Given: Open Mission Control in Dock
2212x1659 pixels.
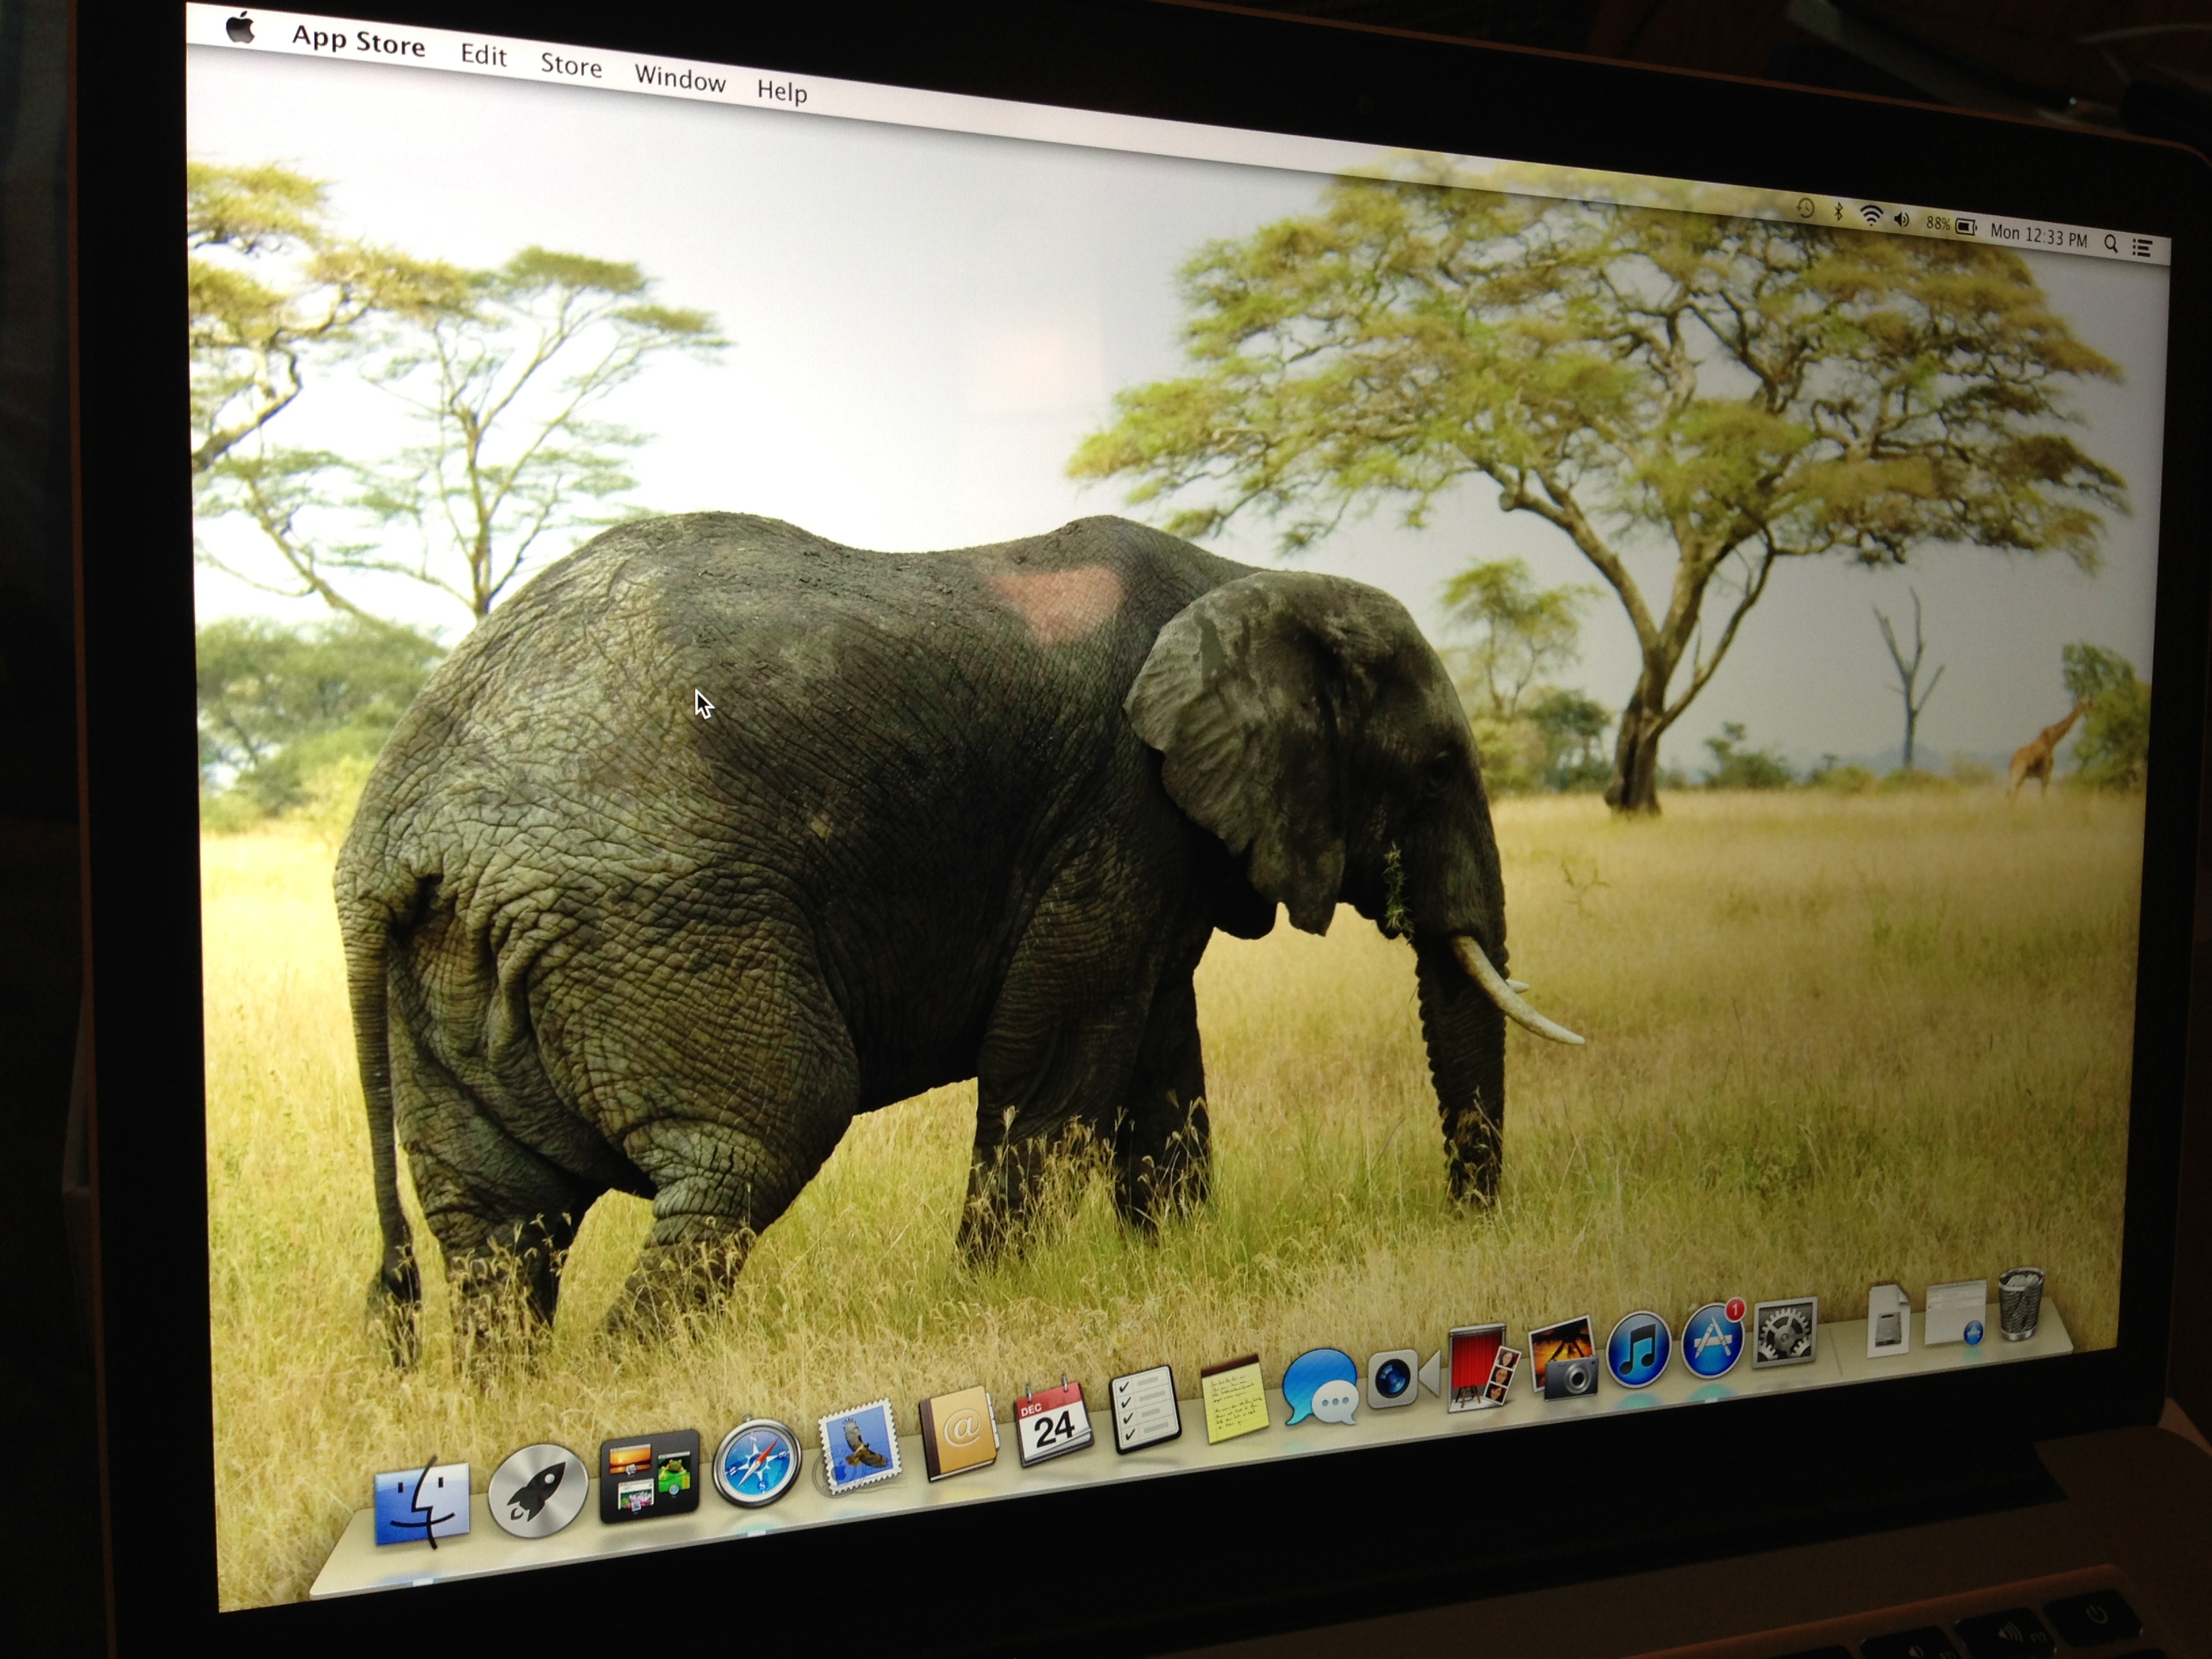Looking at the screenshot, I should (x=649, y=1476).
